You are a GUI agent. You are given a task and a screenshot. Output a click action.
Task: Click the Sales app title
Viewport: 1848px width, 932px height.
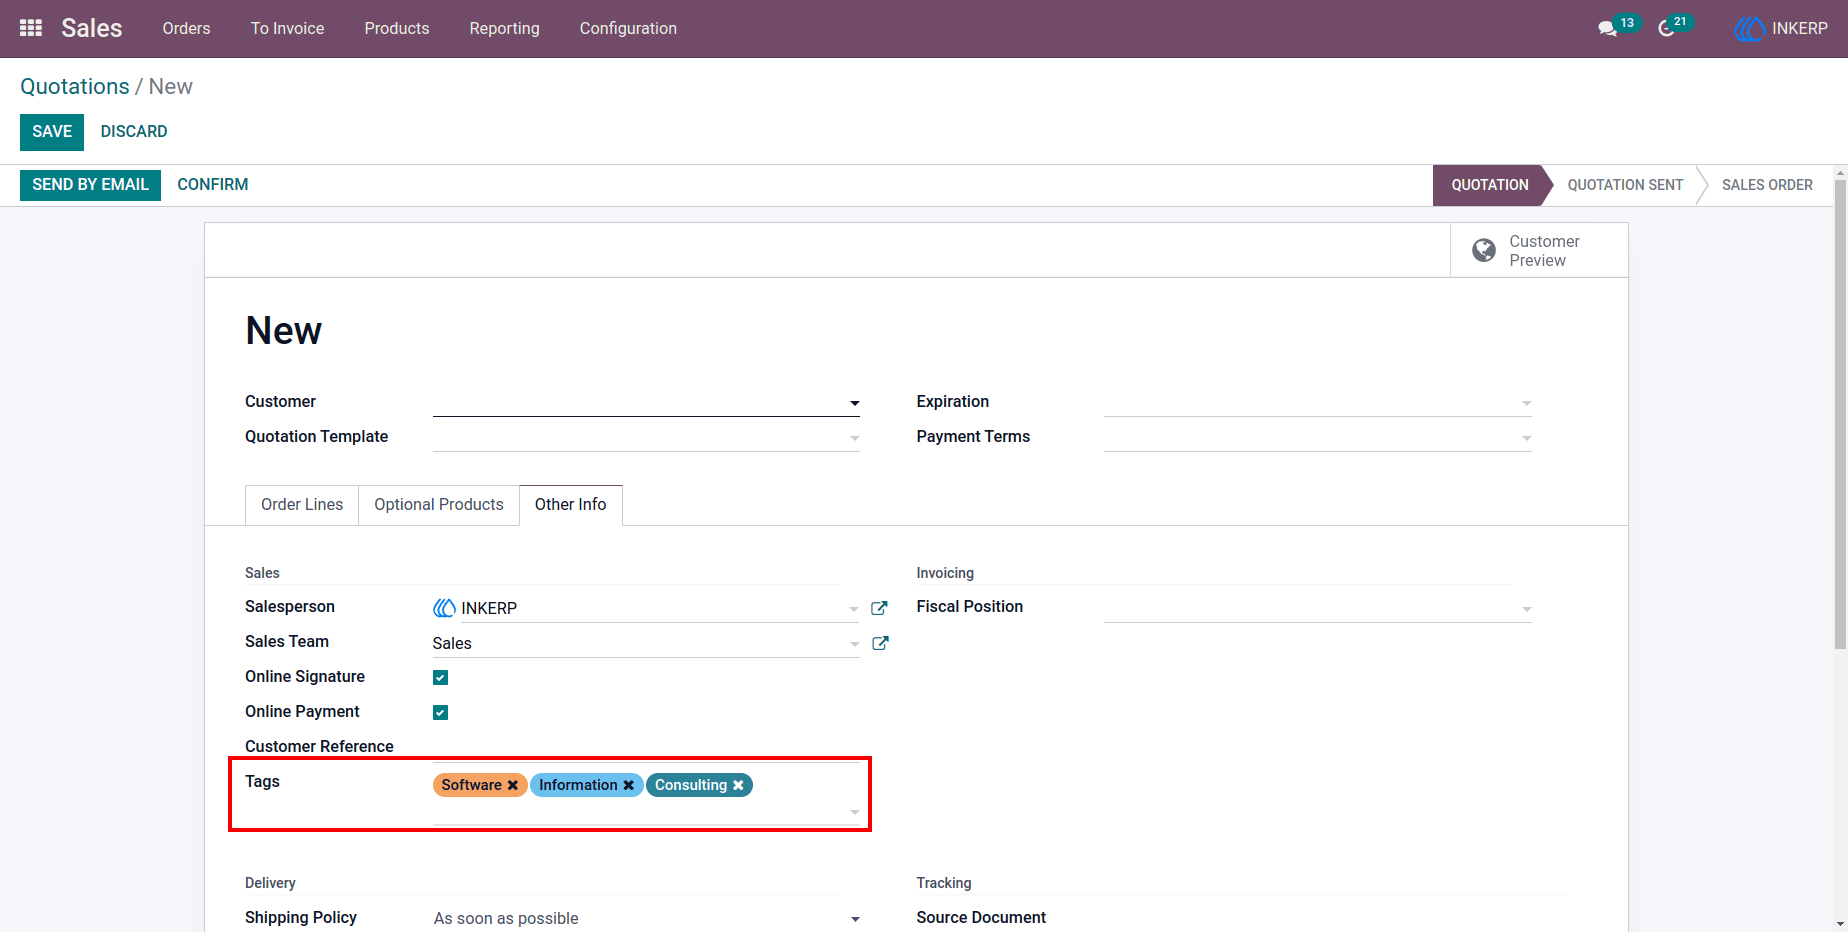(x=92, y=28)
